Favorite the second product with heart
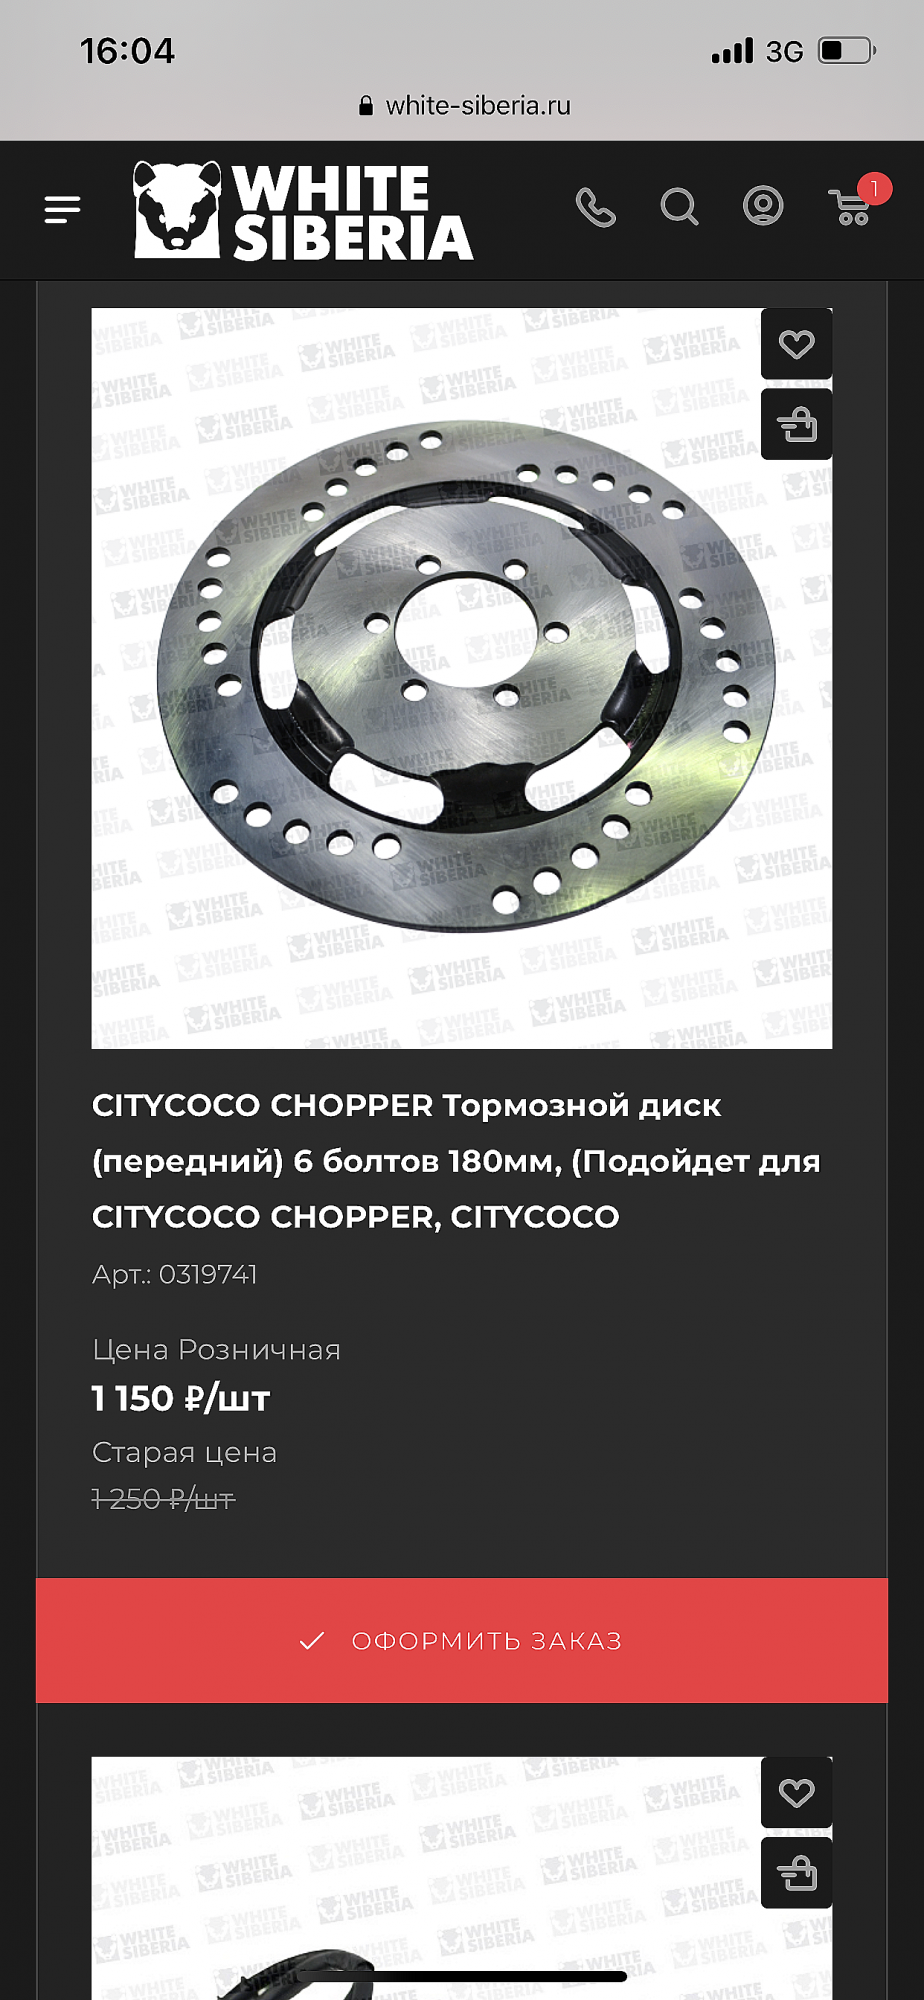This screenshot has height=2000, width=924. (796, 1793)
